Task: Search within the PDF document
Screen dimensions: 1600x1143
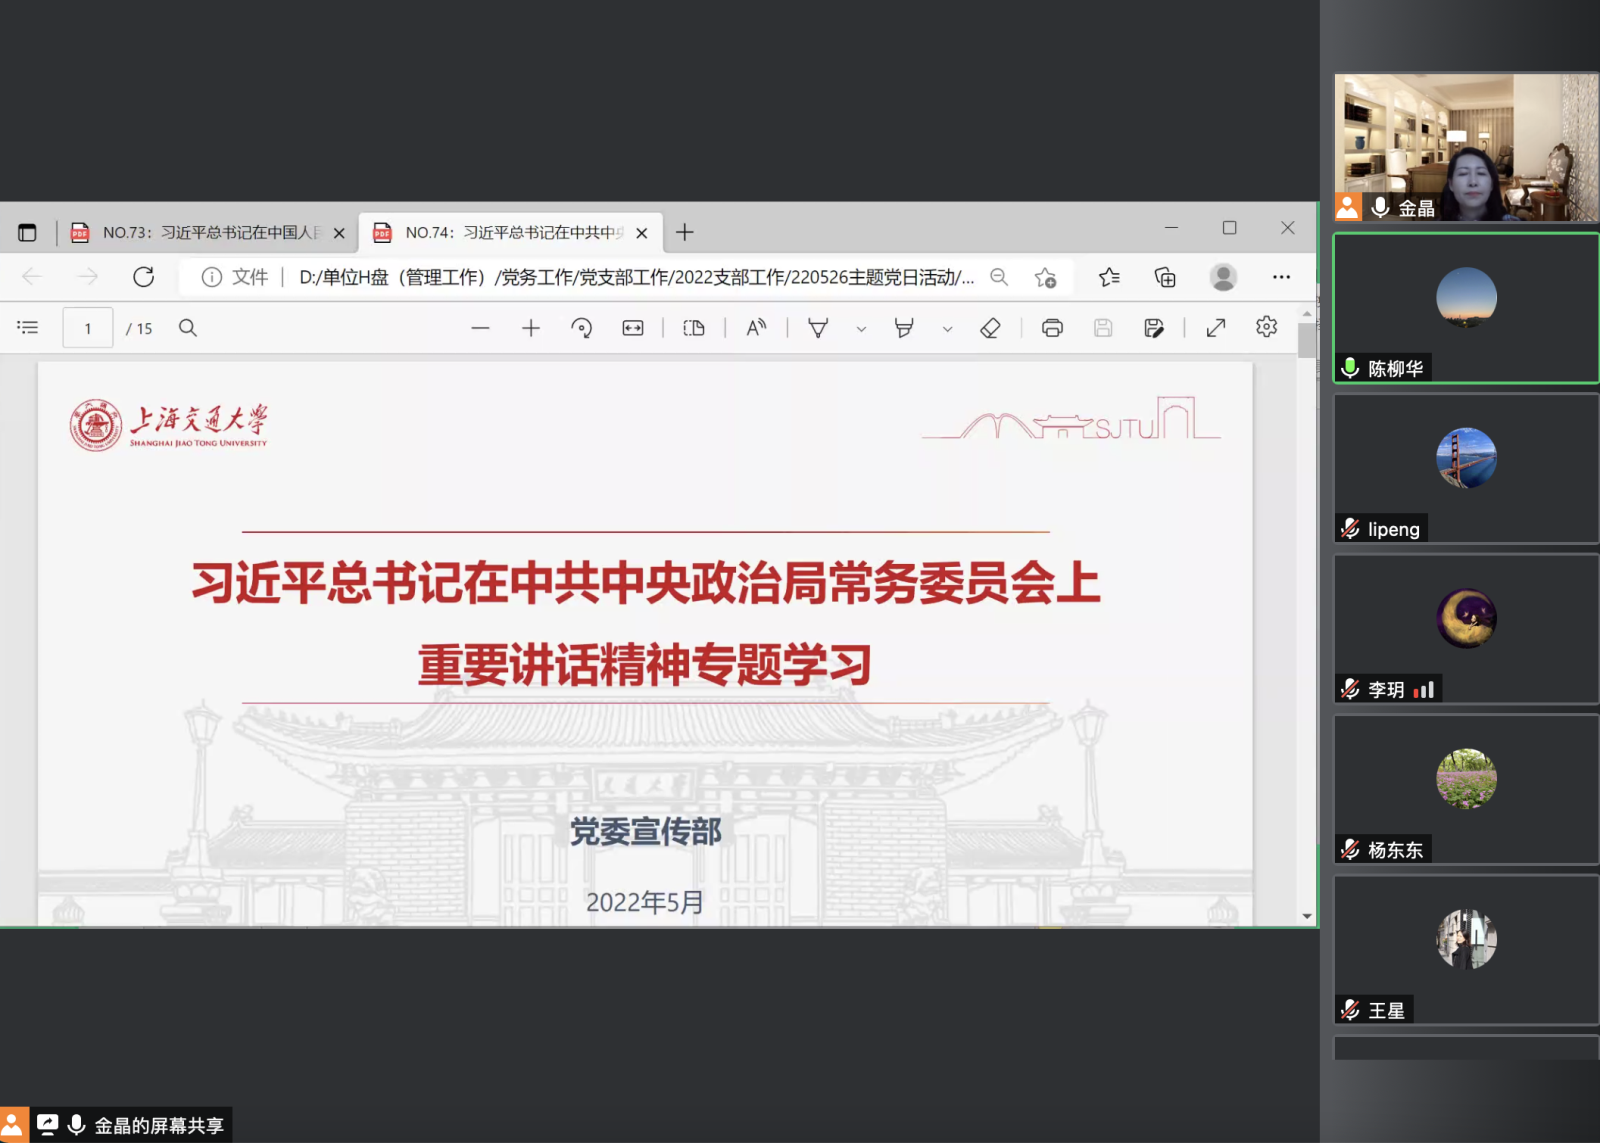Action: point(188,328)
